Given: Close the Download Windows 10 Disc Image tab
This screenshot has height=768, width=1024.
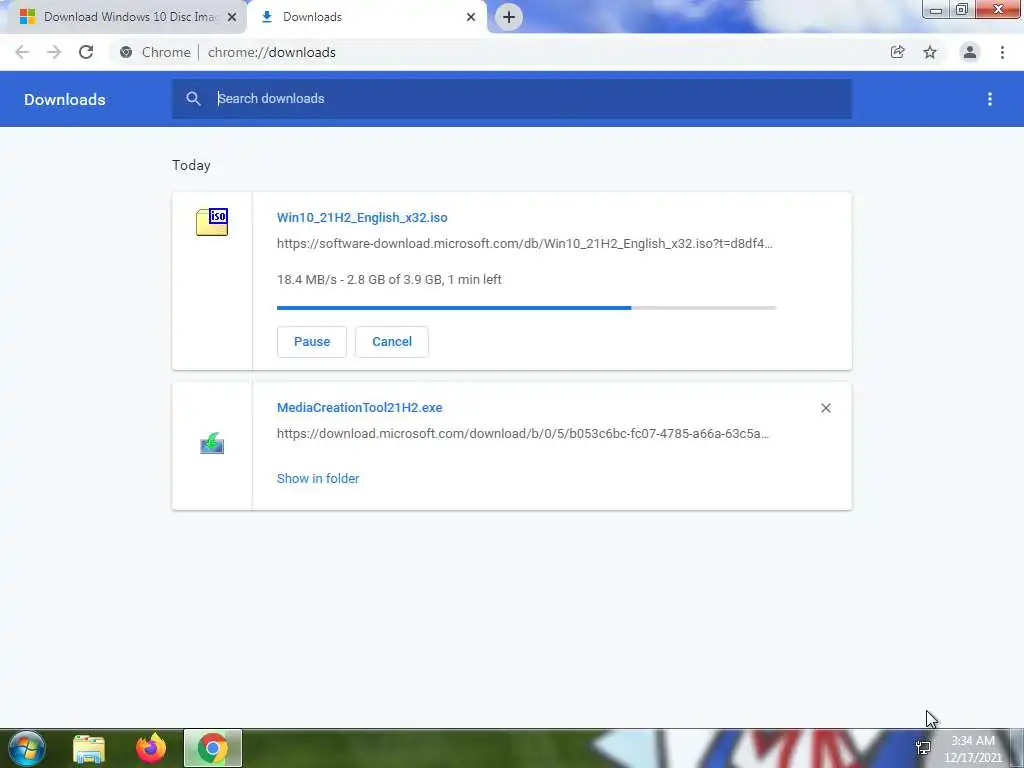Looking at the screenshot, I should [232, 17].
